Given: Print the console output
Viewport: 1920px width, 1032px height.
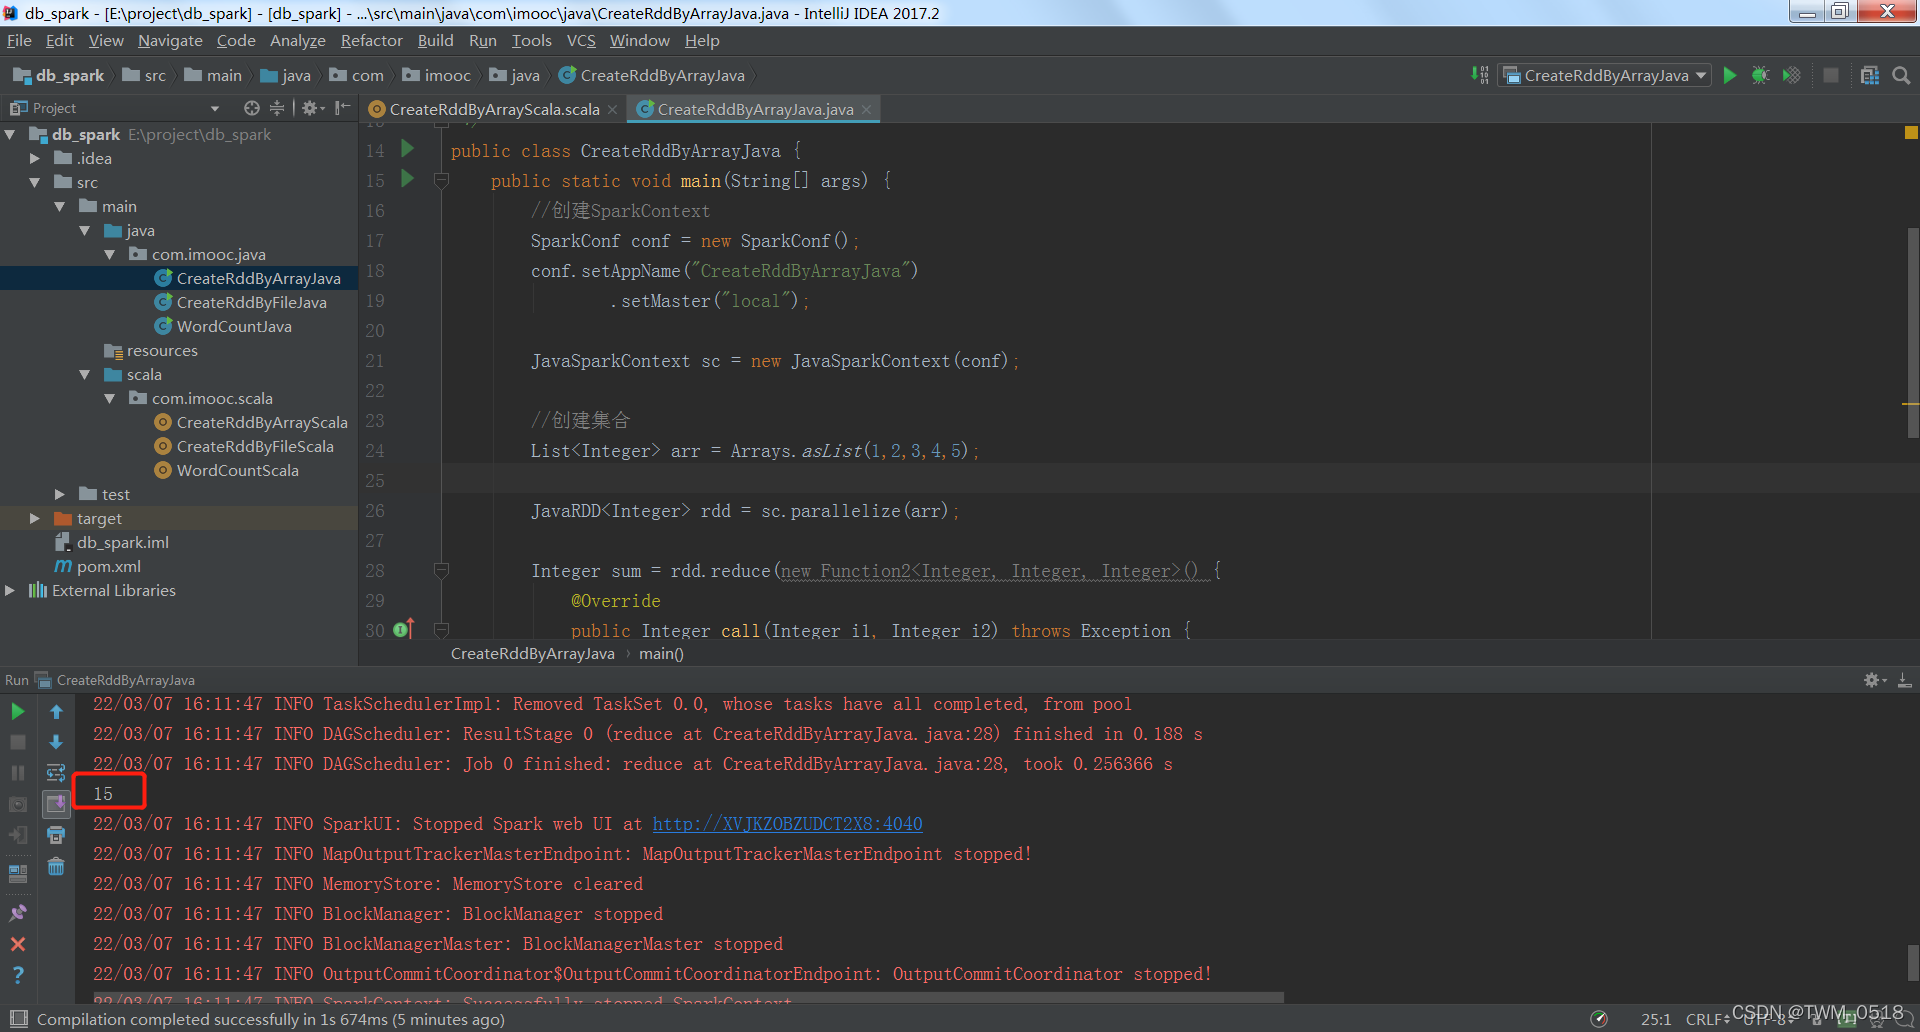Looking at the screenshot, I should tap(56, 835).
